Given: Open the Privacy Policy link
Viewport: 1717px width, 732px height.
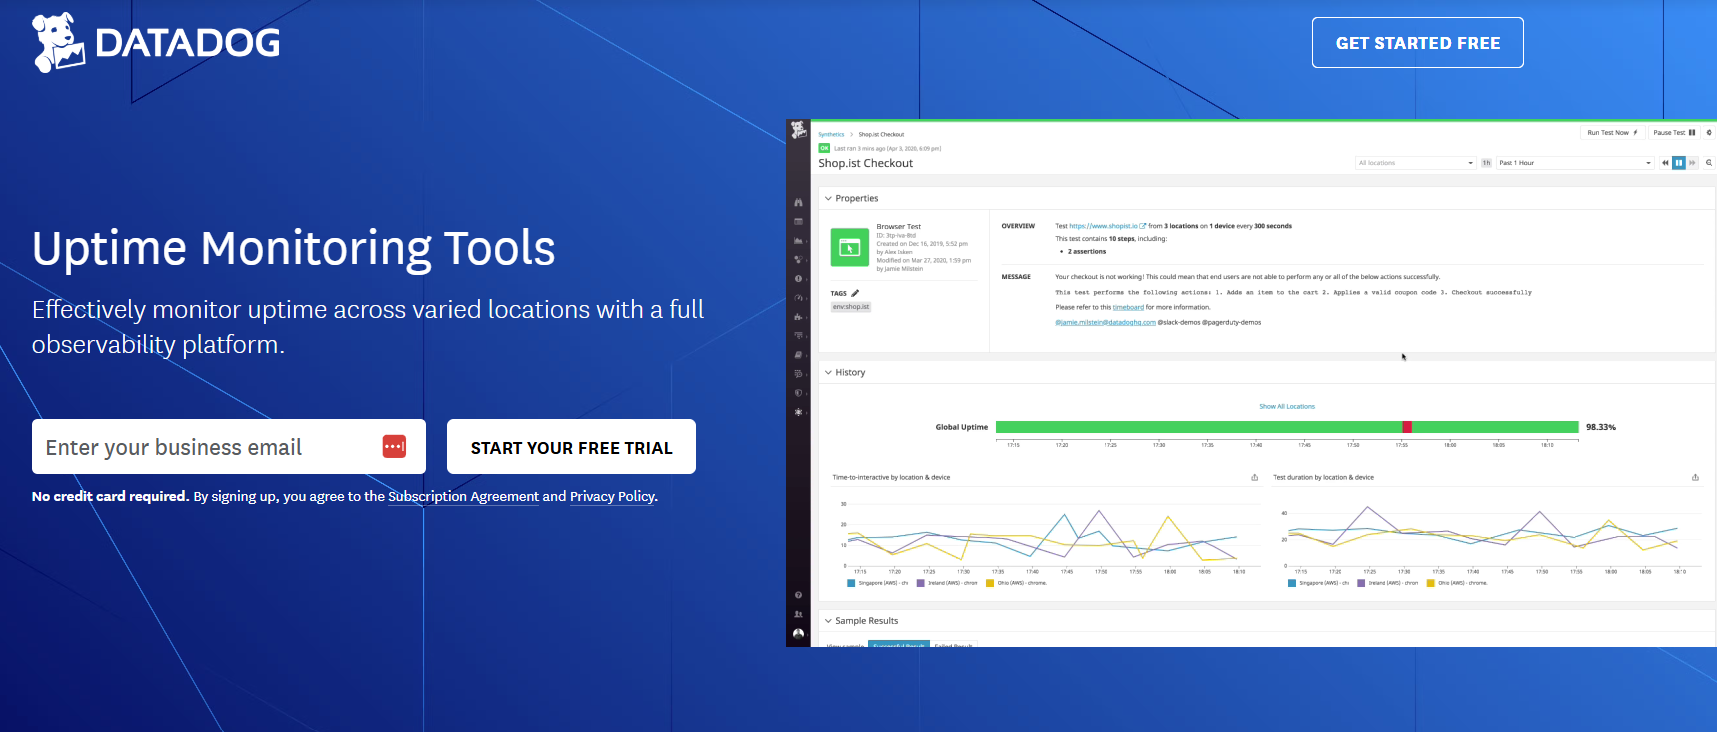Looking at the screenshot, I should pos(612,496).
